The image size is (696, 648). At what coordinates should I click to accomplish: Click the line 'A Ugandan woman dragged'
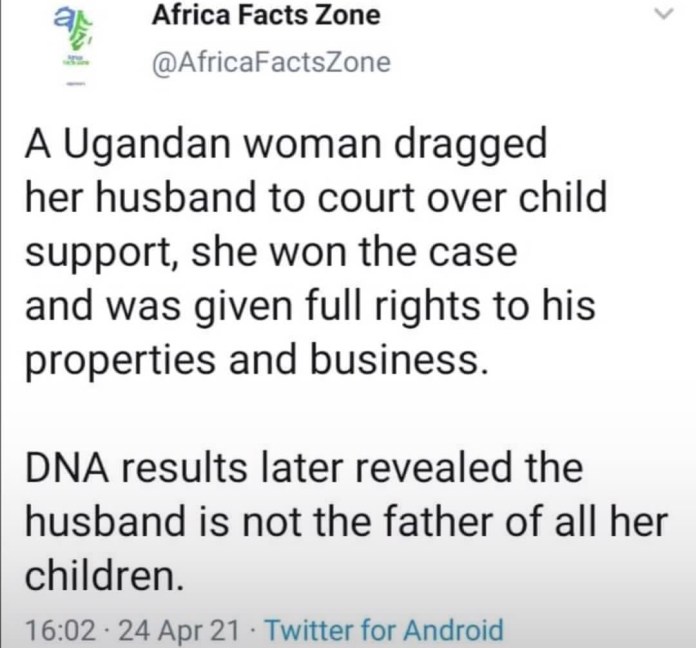pos(286,146)
